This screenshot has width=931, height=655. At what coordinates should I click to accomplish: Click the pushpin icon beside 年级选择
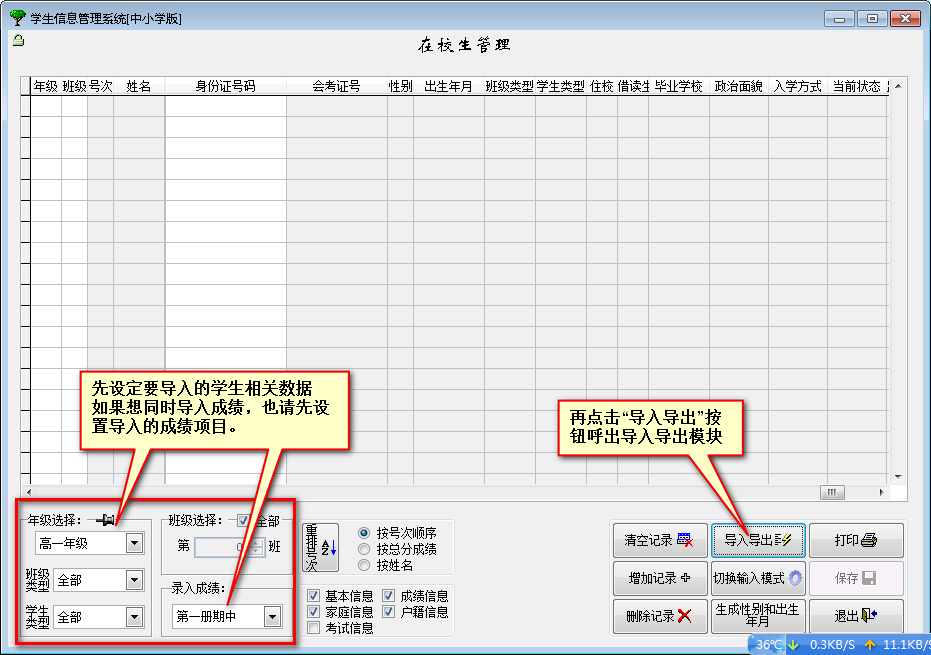click(104, 519)
